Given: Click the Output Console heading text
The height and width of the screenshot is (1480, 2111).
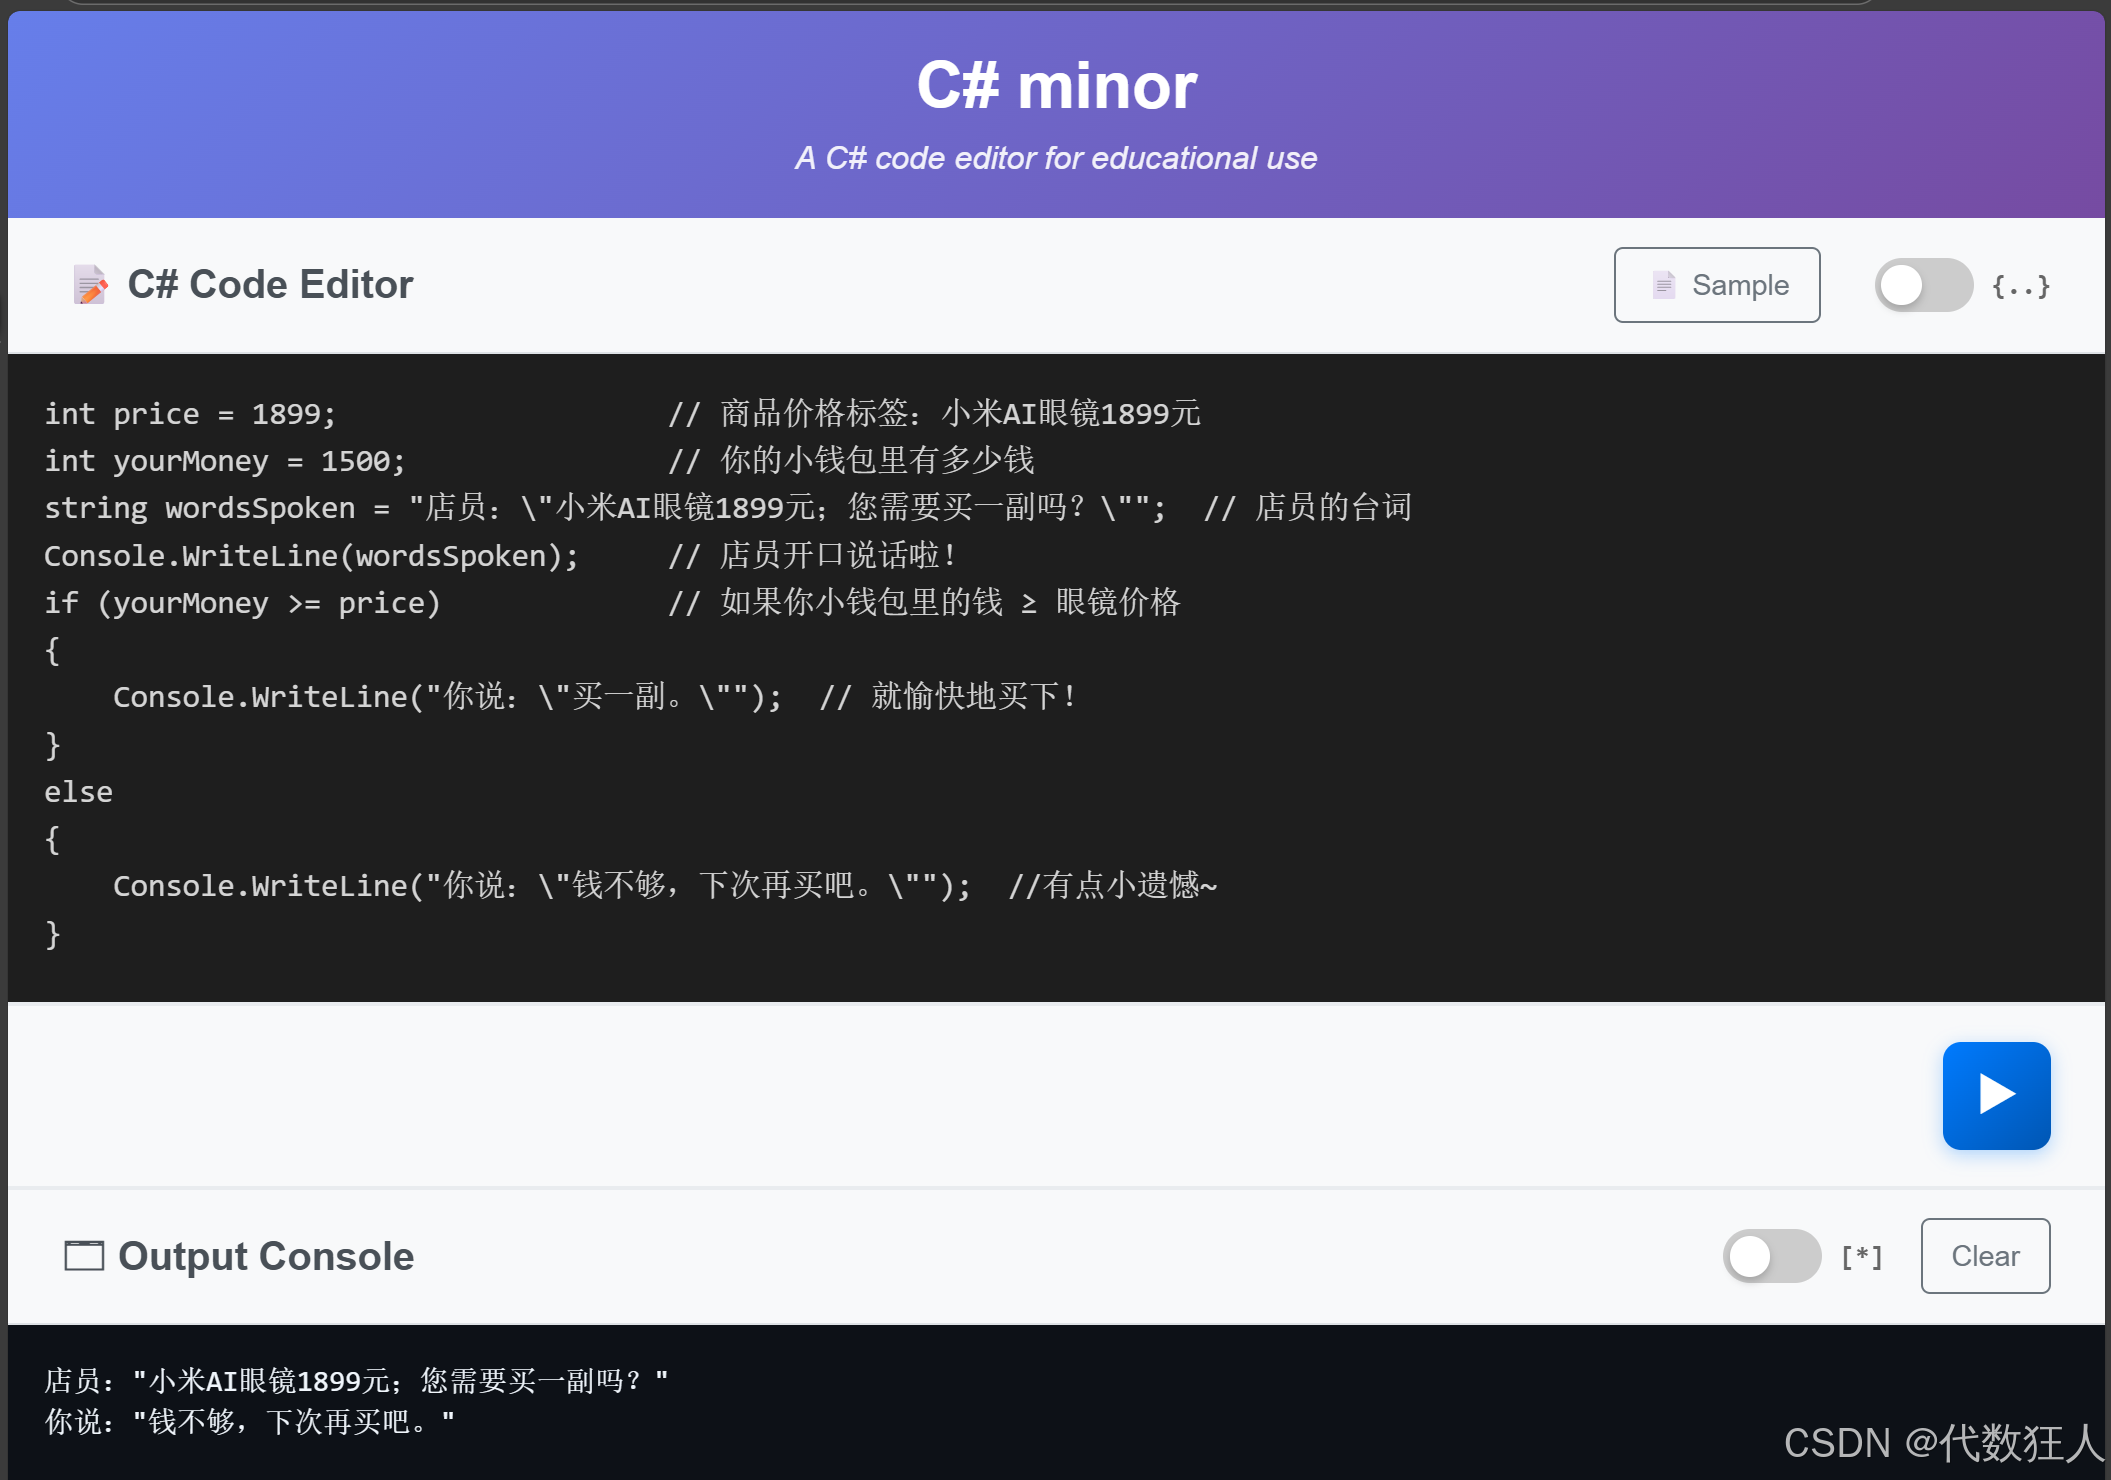Looking at the screenshot, I should click(x=264, y=1256).
